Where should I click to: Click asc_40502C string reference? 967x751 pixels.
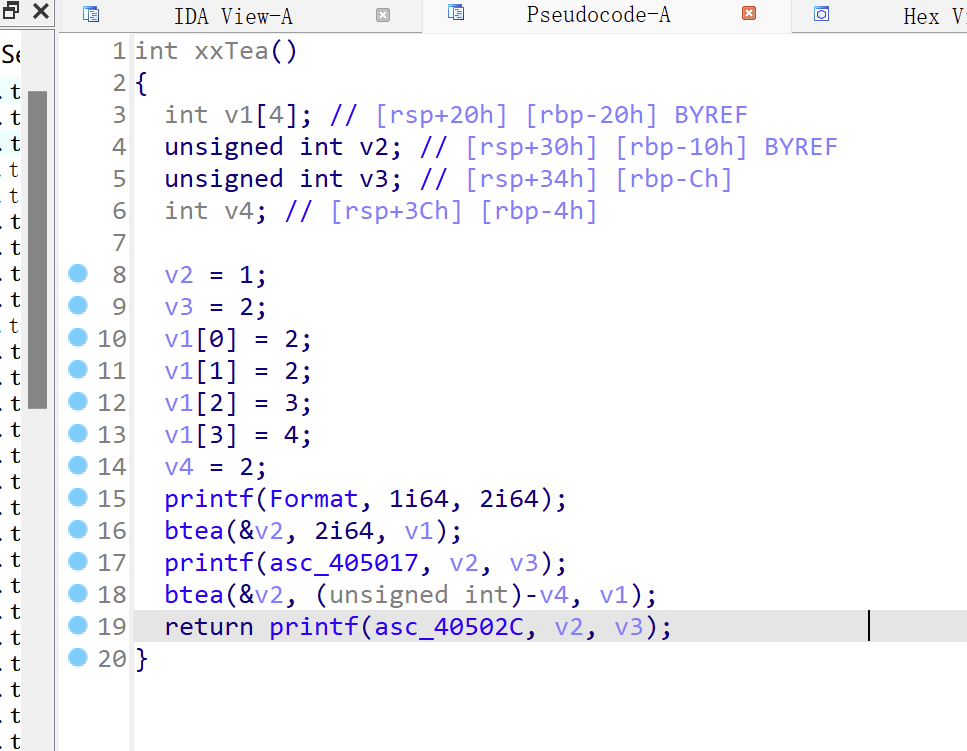(x=448, y=627)
